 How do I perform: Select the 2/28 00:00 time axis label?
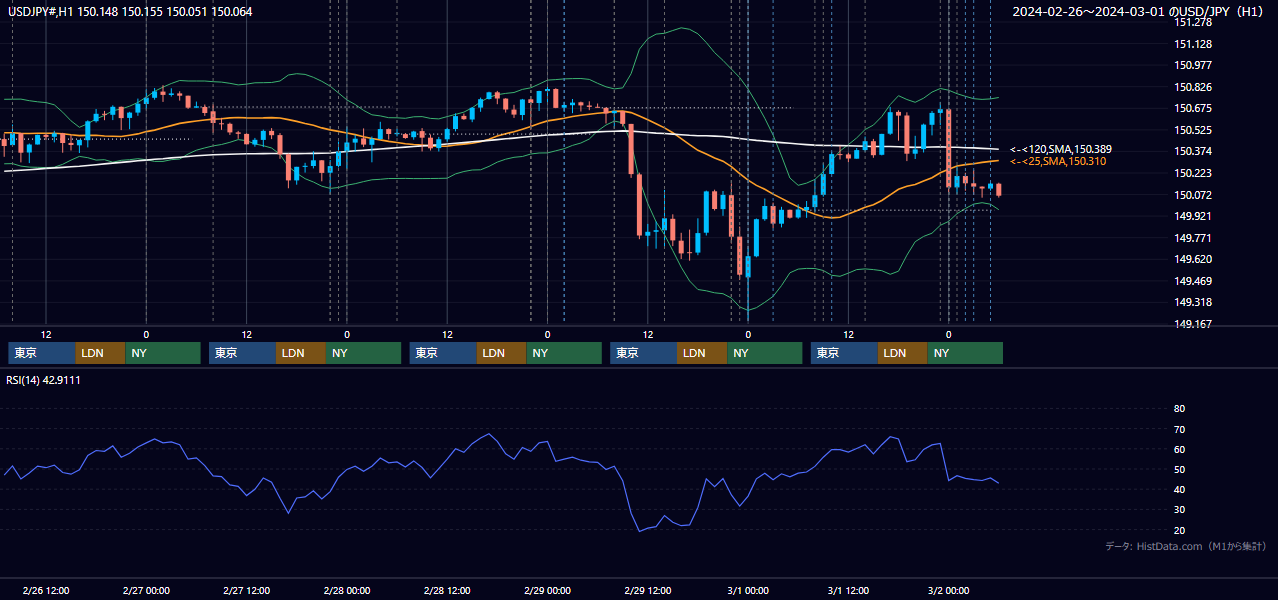click(347, 590)
